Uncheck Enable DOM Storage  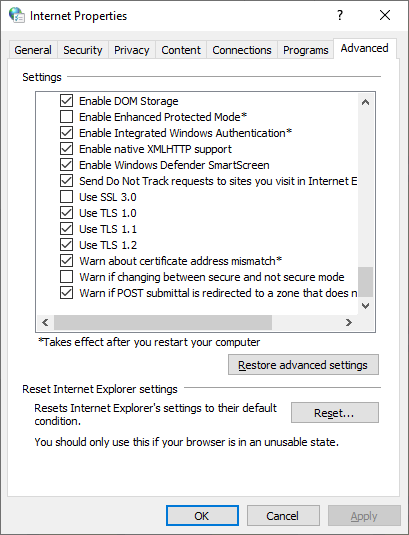(x=66, y=101)
